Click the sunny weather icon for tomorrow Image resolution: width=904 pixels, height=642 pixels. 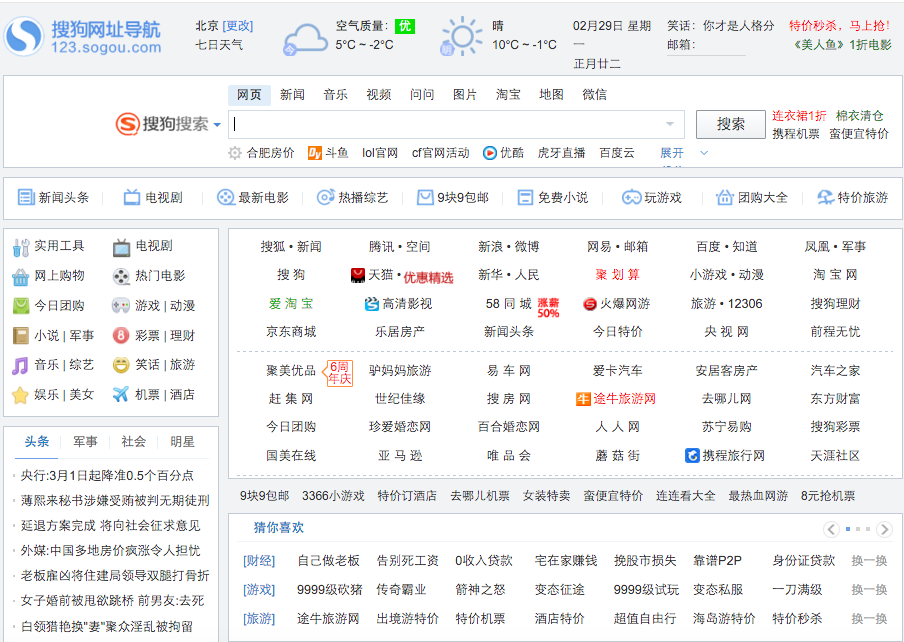point(461,36)
